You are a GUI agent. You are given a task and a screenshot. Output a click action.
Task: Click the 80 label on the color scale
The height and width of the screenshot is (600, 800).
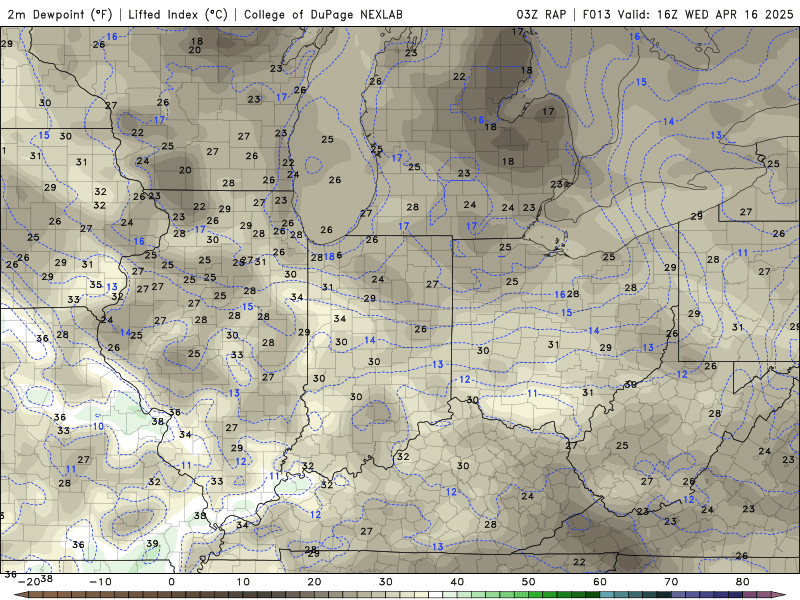click(x=743, y=582)
